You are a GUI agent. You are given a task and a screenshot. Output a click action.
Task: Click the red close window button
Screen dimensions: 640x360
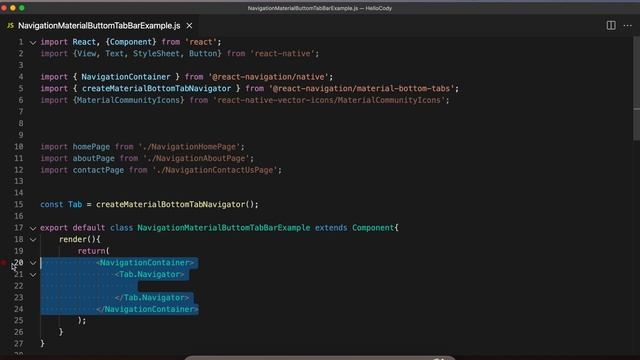[x=4, y=8]
